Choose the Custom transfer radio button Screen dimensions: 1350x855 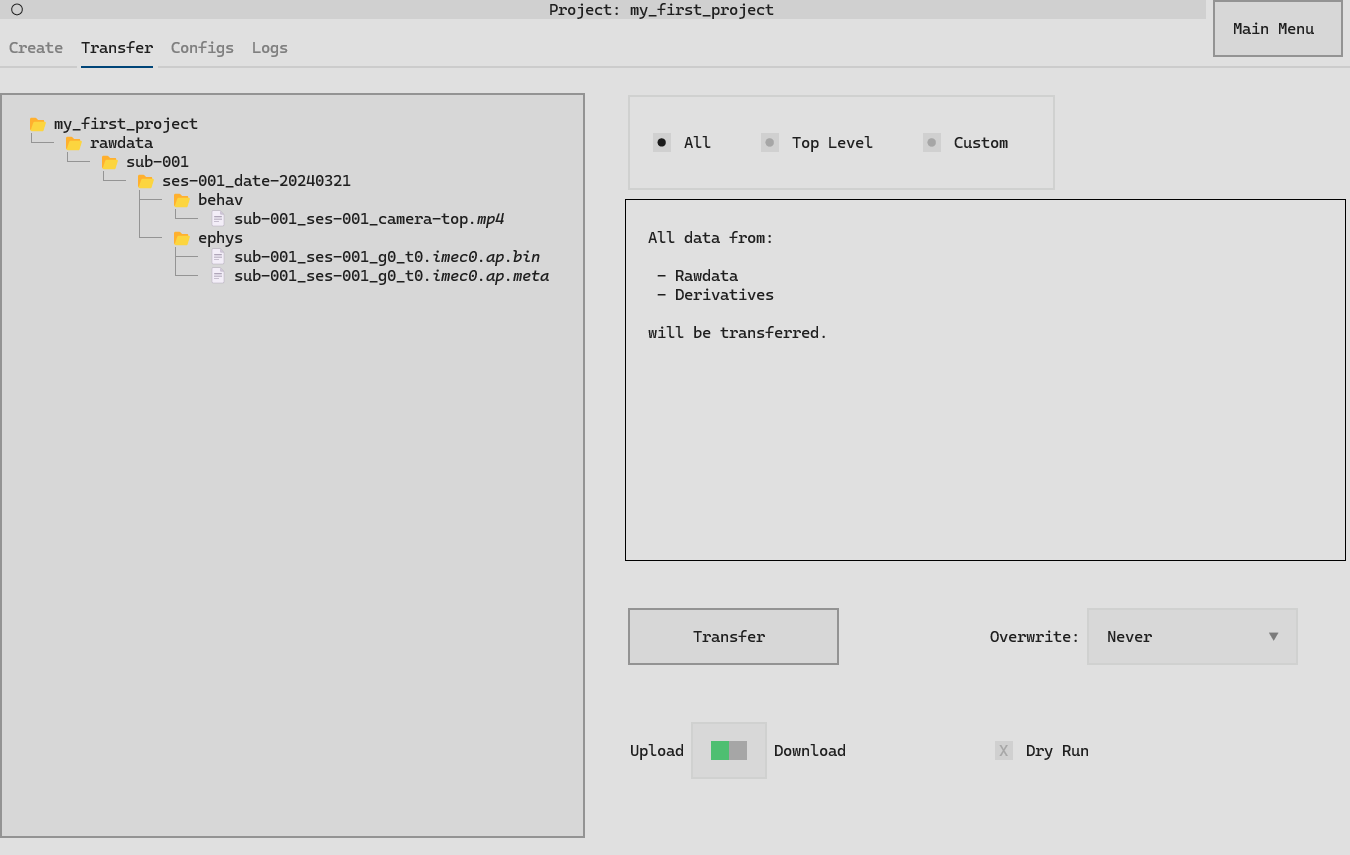(932, 143)
